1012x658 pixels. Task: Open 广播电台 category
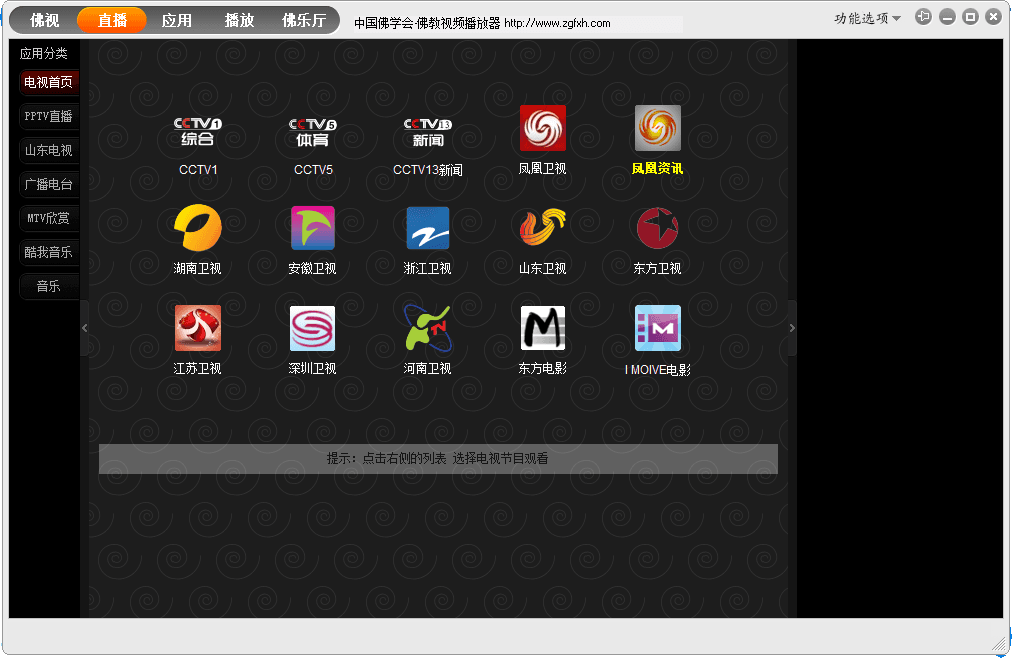click(x=48, y=184)
